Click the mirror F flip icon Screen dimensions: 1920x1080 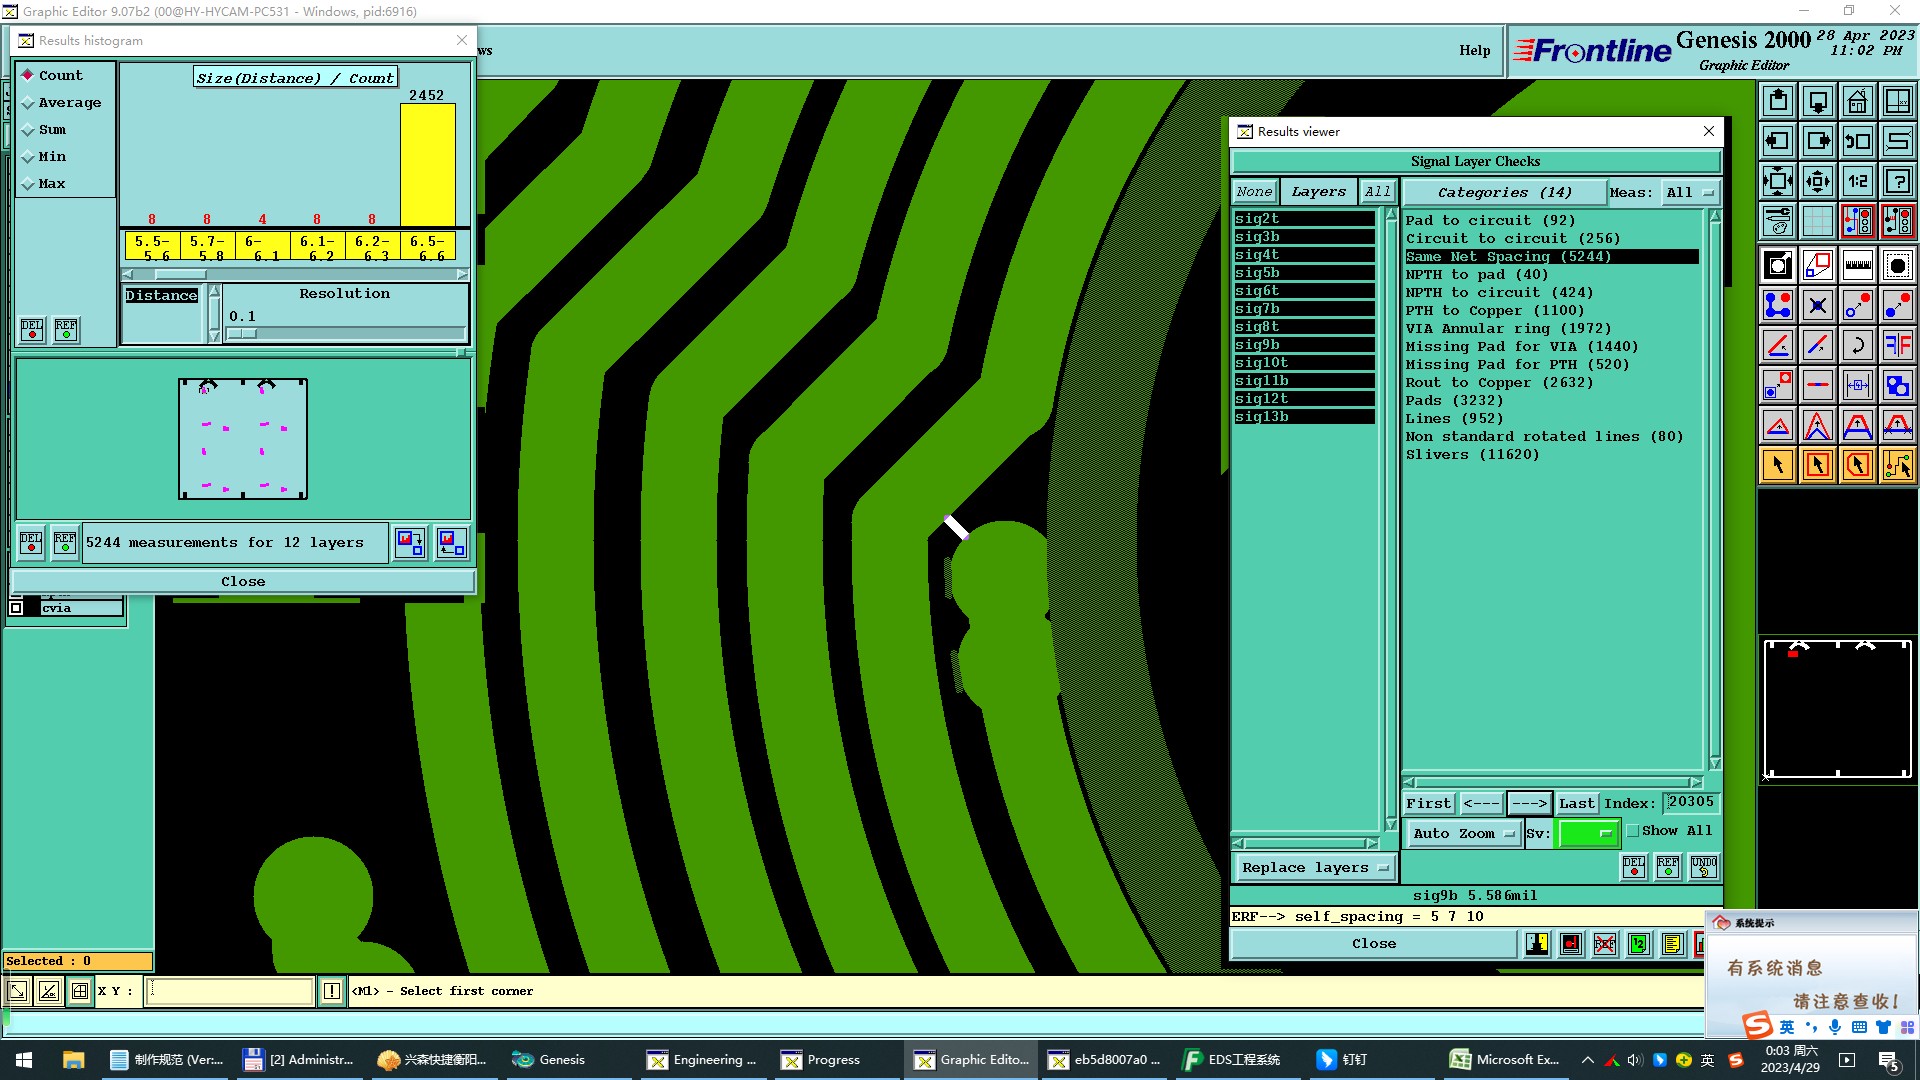click(1897, 345)
